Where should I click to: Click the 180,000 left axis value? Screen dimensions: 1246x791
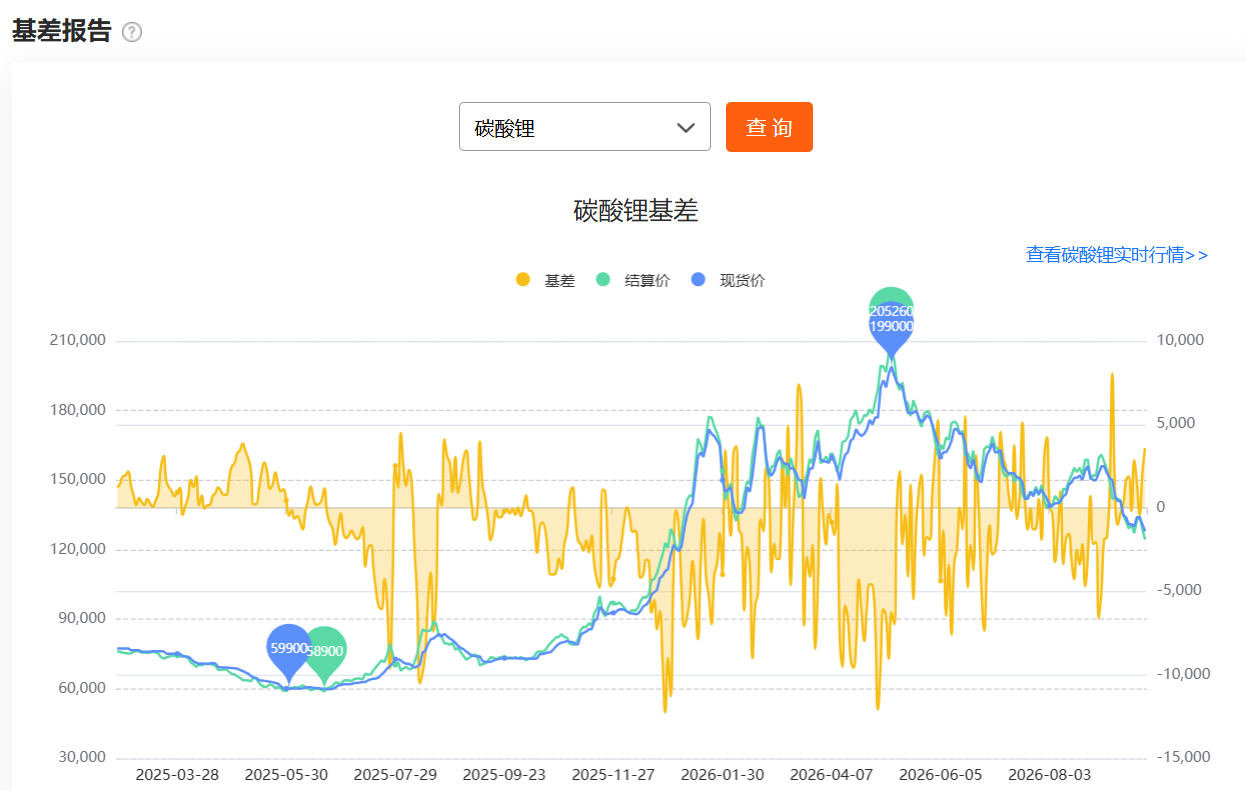coord(77,410)
